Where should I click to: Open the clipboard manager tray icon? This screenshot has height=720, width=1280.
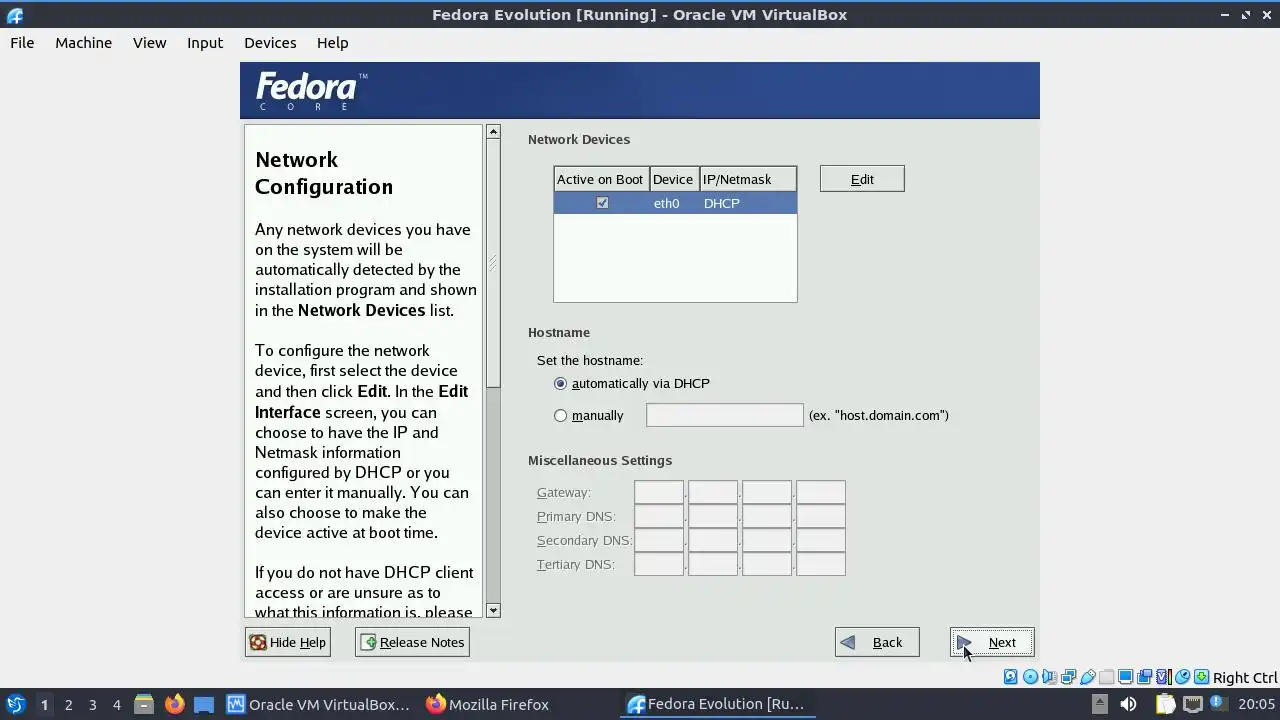(x=1164, y=704)
